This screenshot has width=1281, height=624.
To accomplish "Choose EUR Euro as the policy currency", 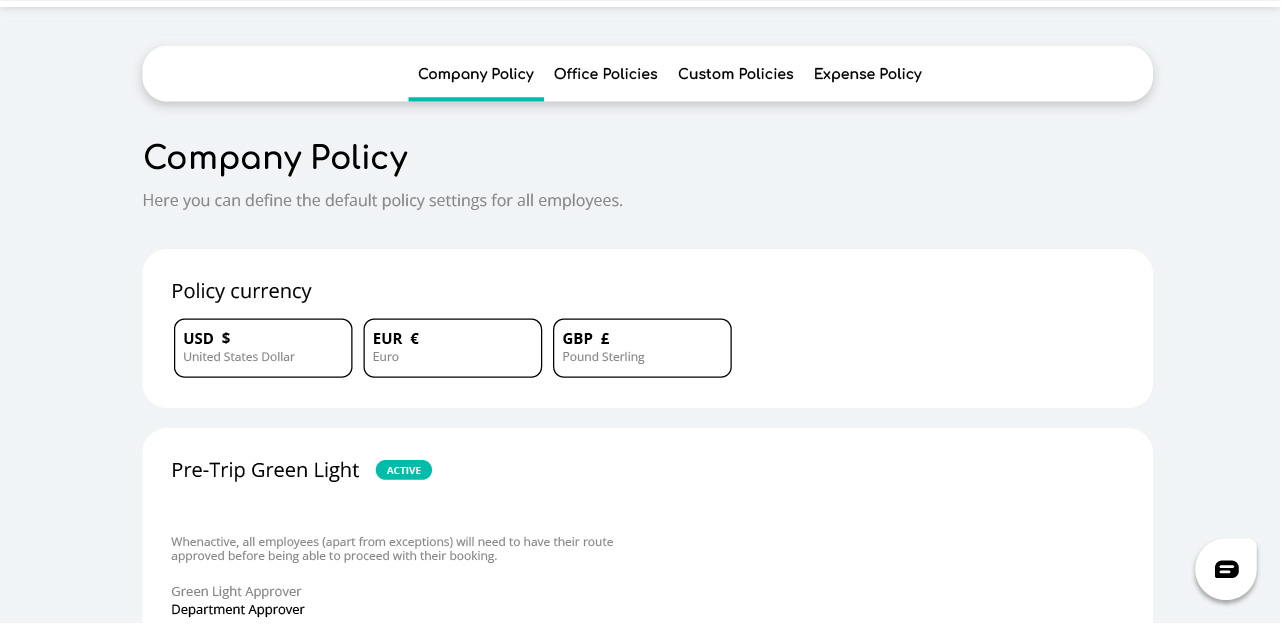I will tap(452, 347).
